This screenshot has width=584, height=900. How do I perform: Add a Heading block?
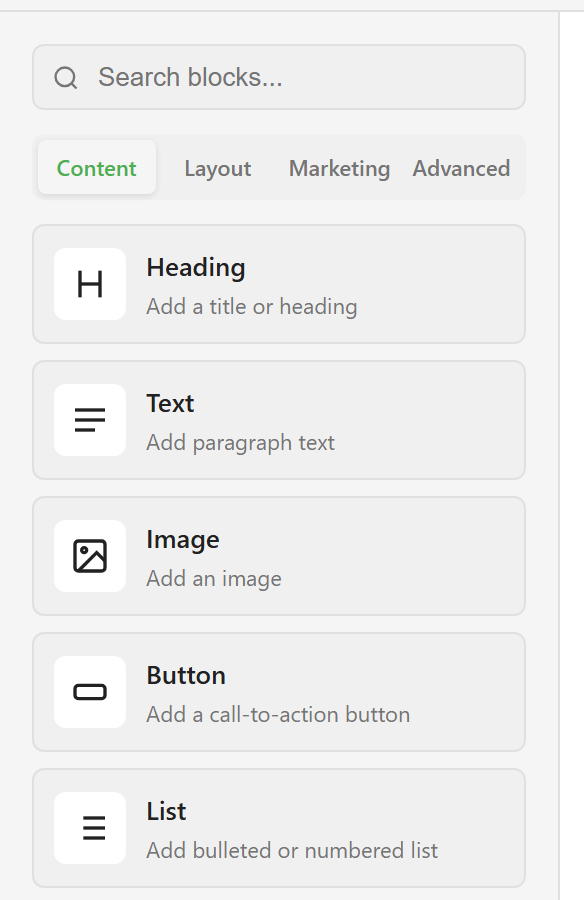tap(279, 284)
